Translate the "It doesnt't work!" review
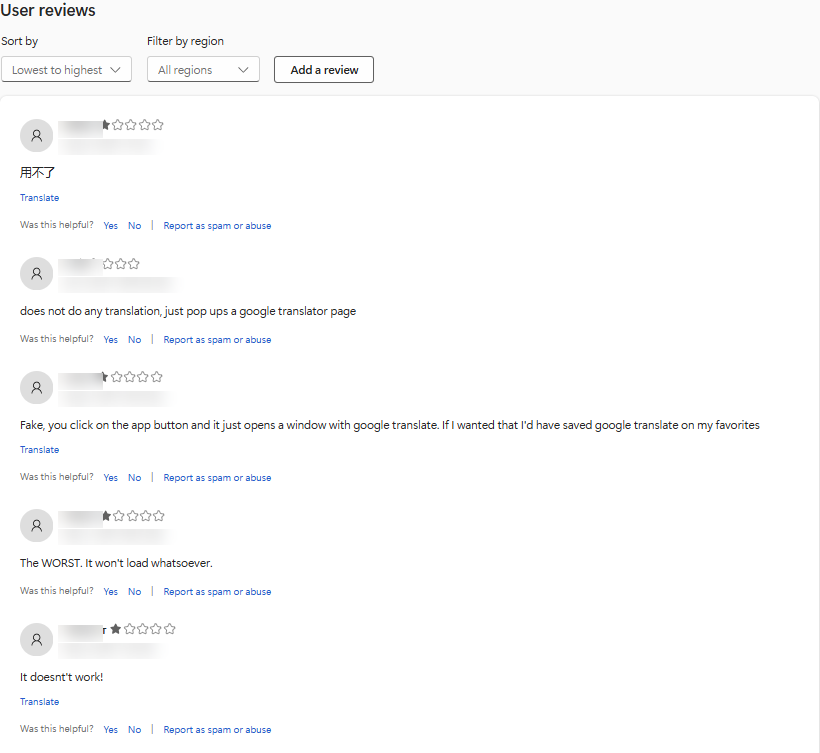820x753 pixels. 39,702
